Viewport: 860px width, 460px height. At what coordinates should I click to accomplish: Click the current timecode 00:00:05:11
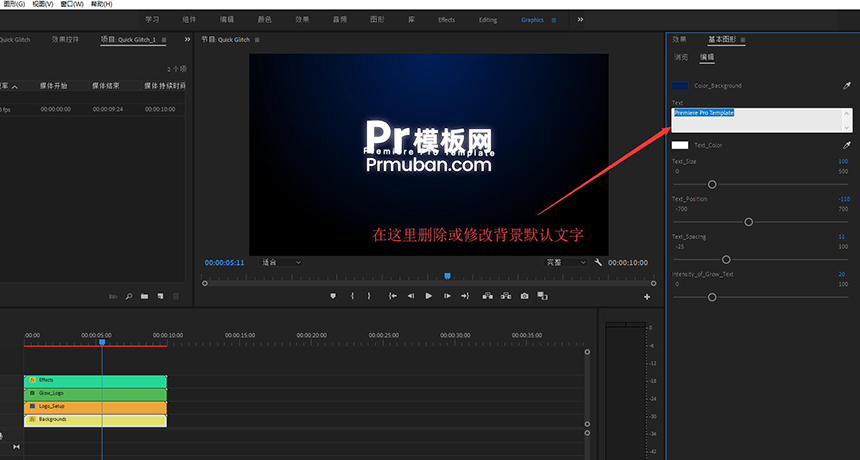224,263
